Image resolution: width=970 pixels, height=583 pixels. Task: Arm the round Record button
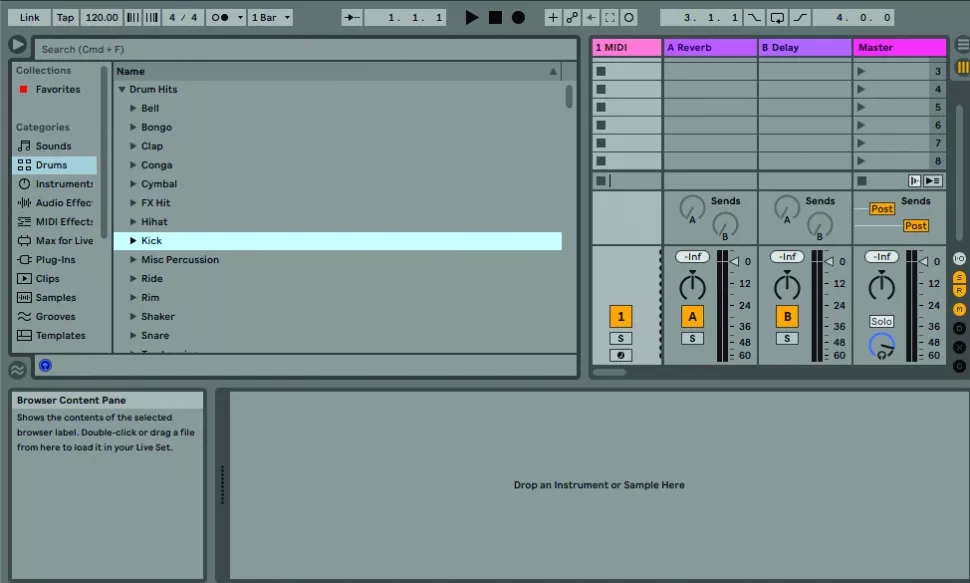518,17
